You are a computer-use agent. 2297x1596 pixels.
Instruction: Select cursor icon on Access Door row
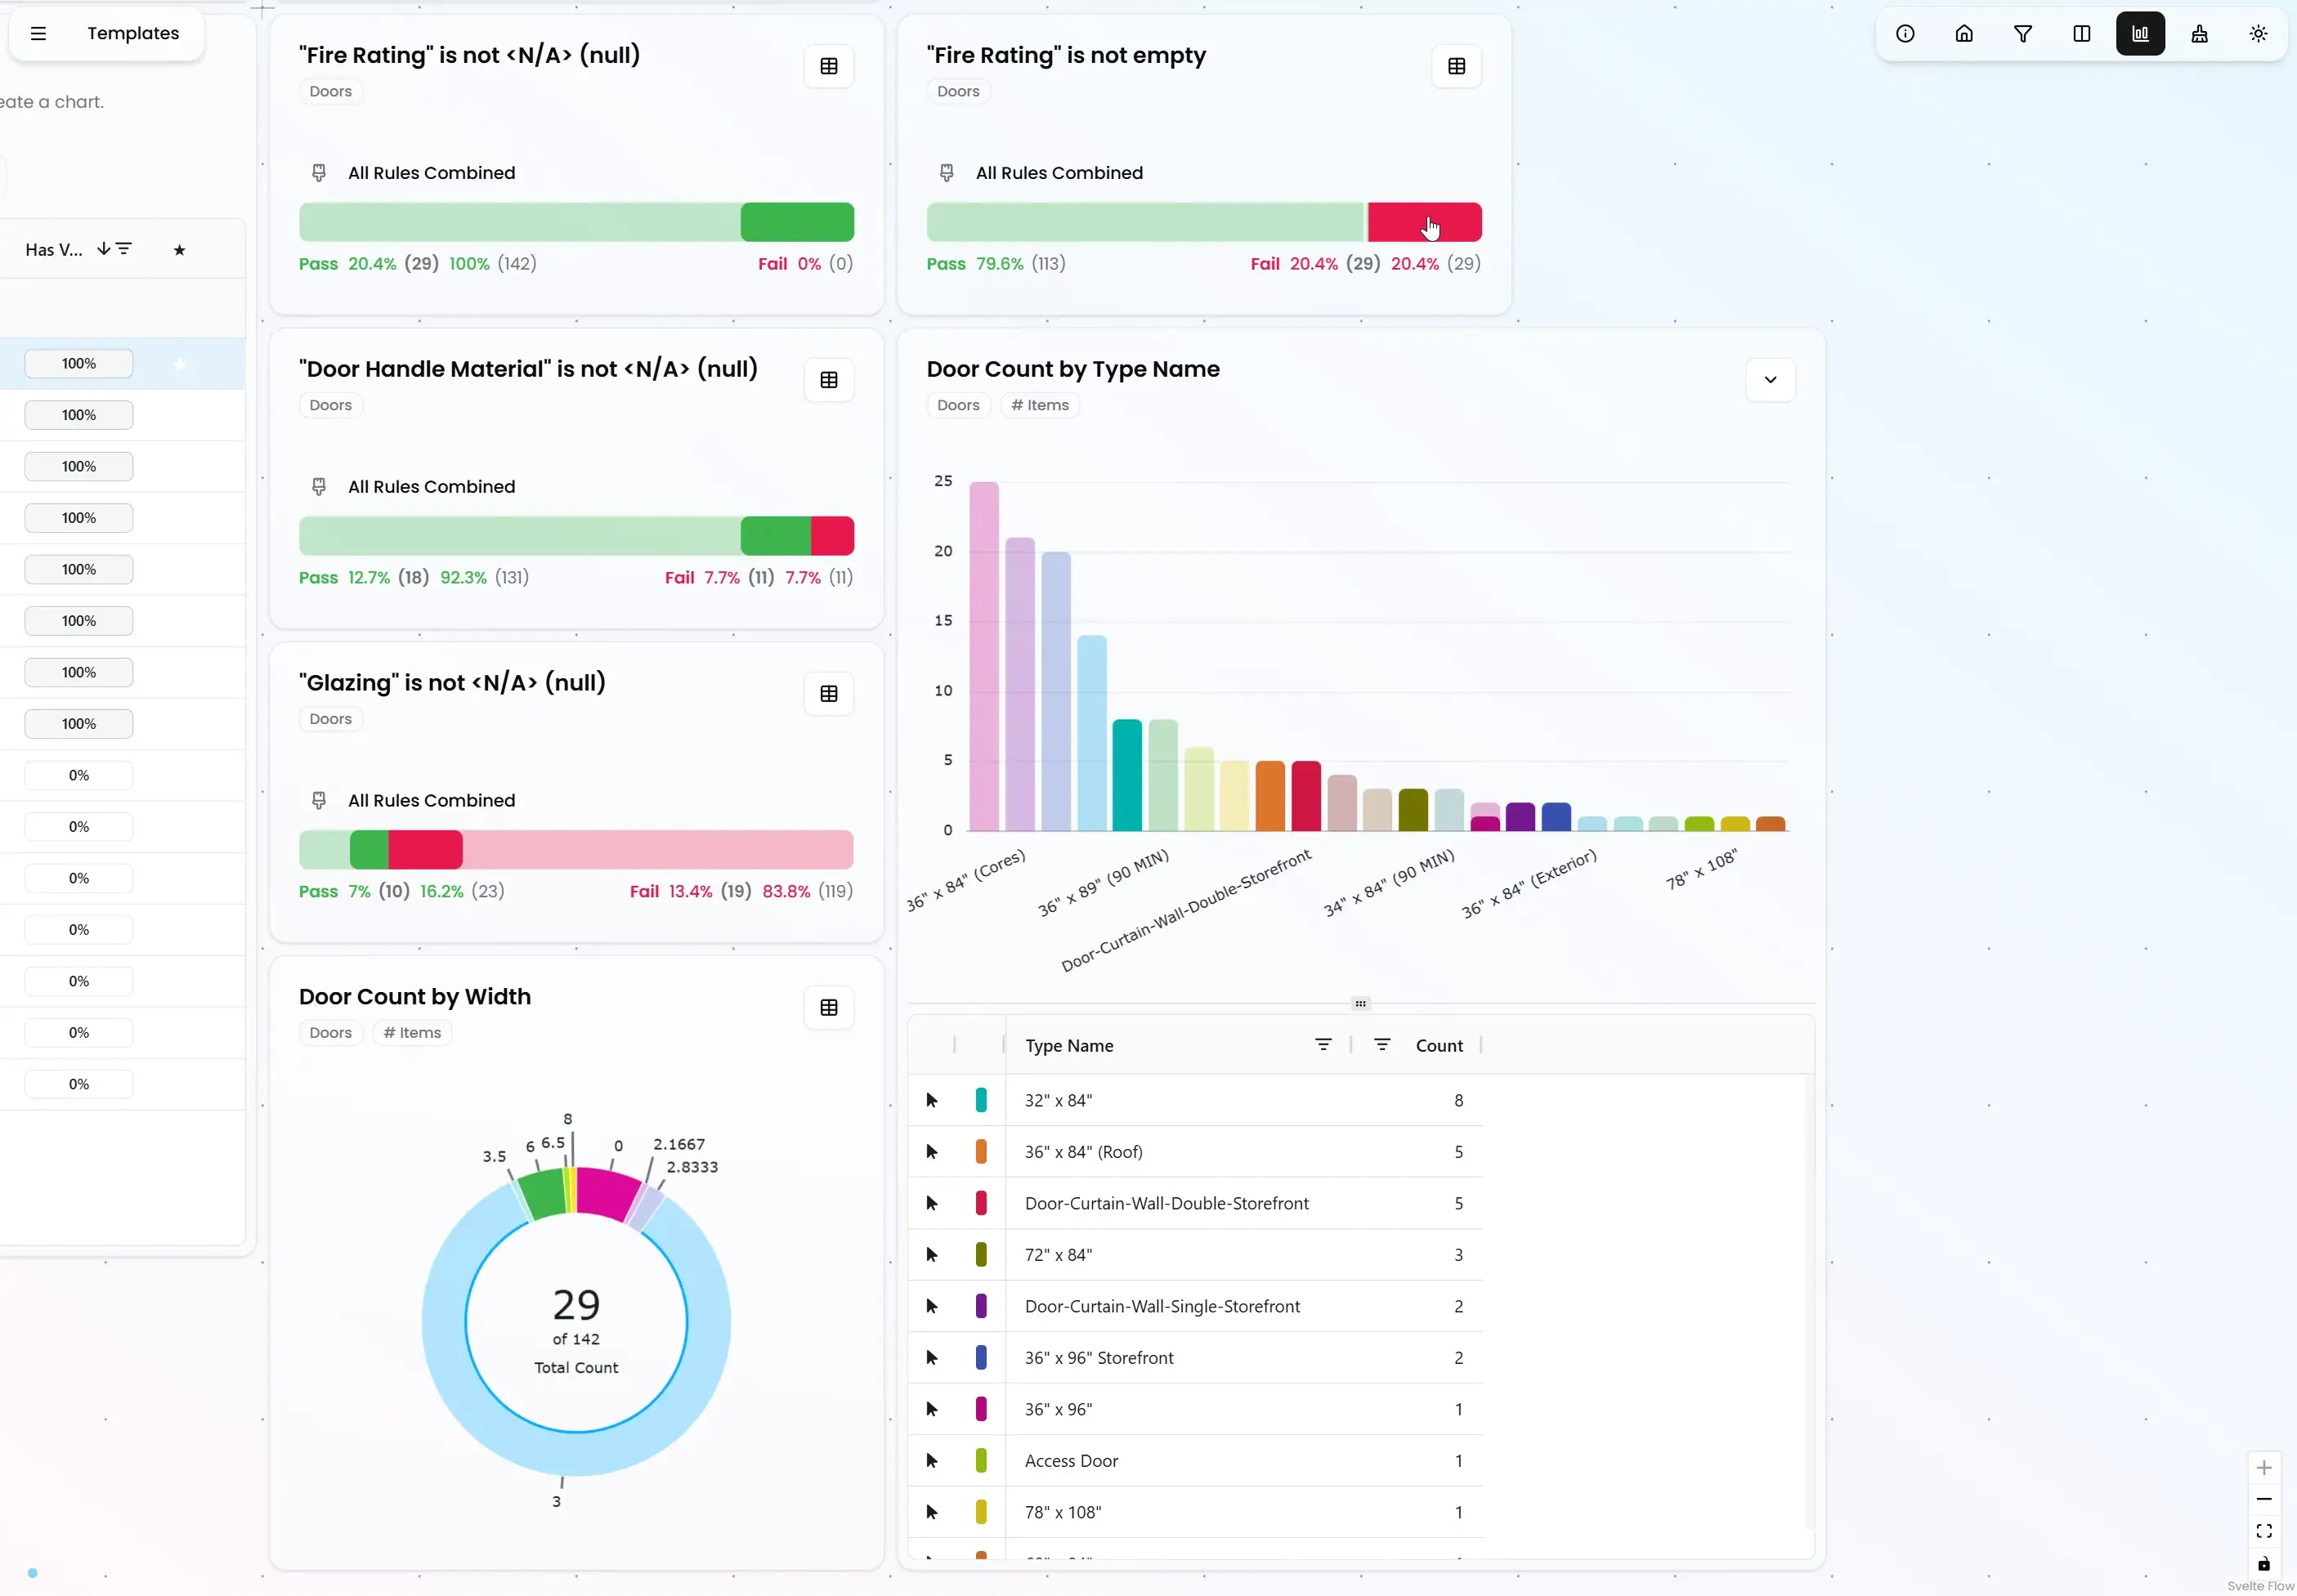[x=932, y=1461]
